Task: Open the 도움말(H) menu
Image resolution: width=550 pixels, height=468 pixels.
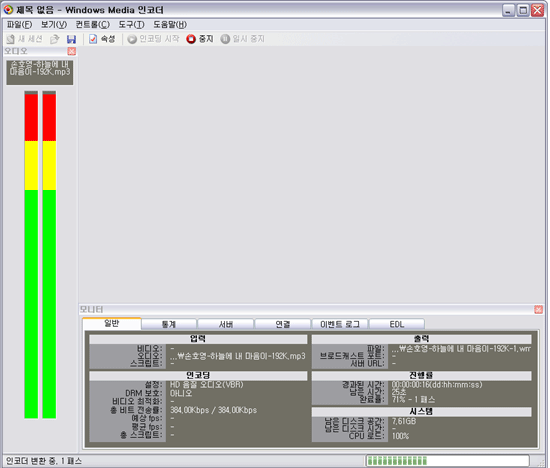Action: point(170,25)
